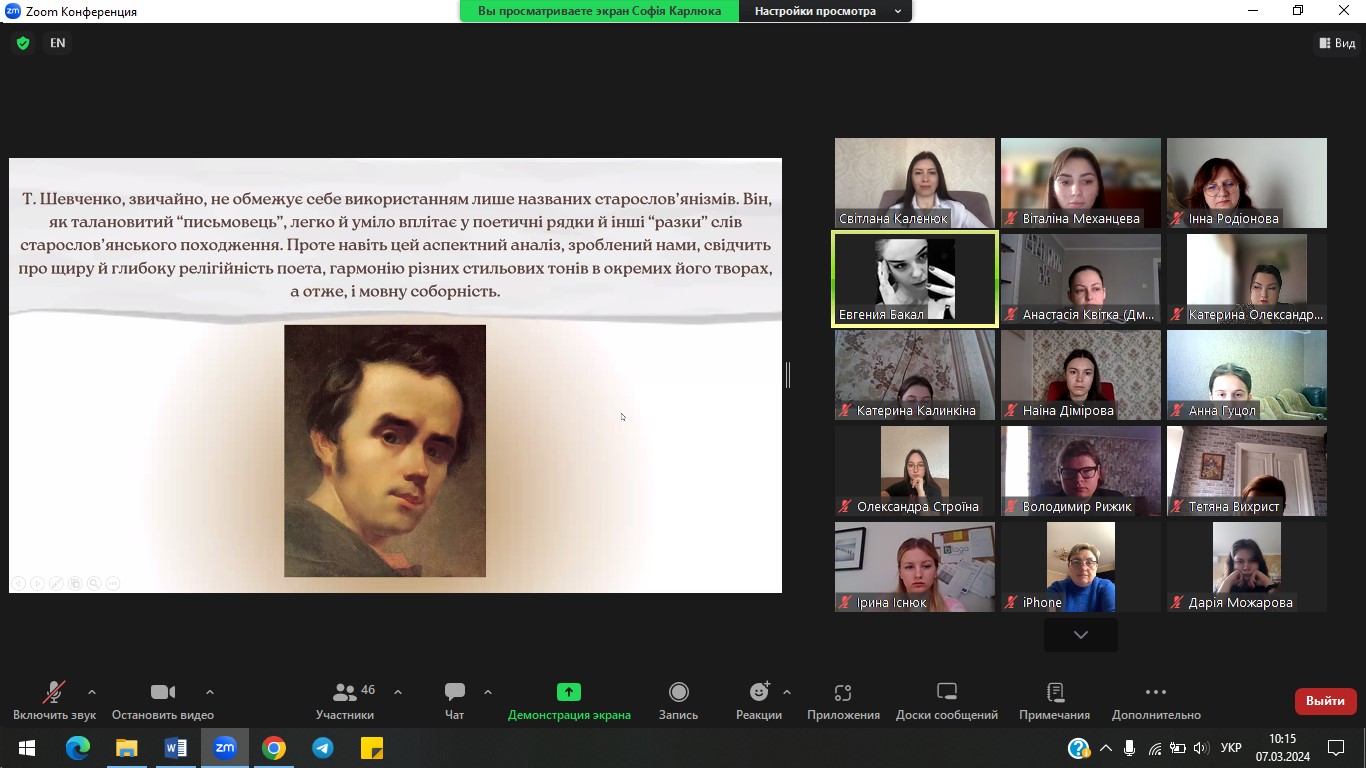The width and height of the screenshot is (1366, 768).
Task: Show more participants with down chevron
Action: [x=1080, y=635]
